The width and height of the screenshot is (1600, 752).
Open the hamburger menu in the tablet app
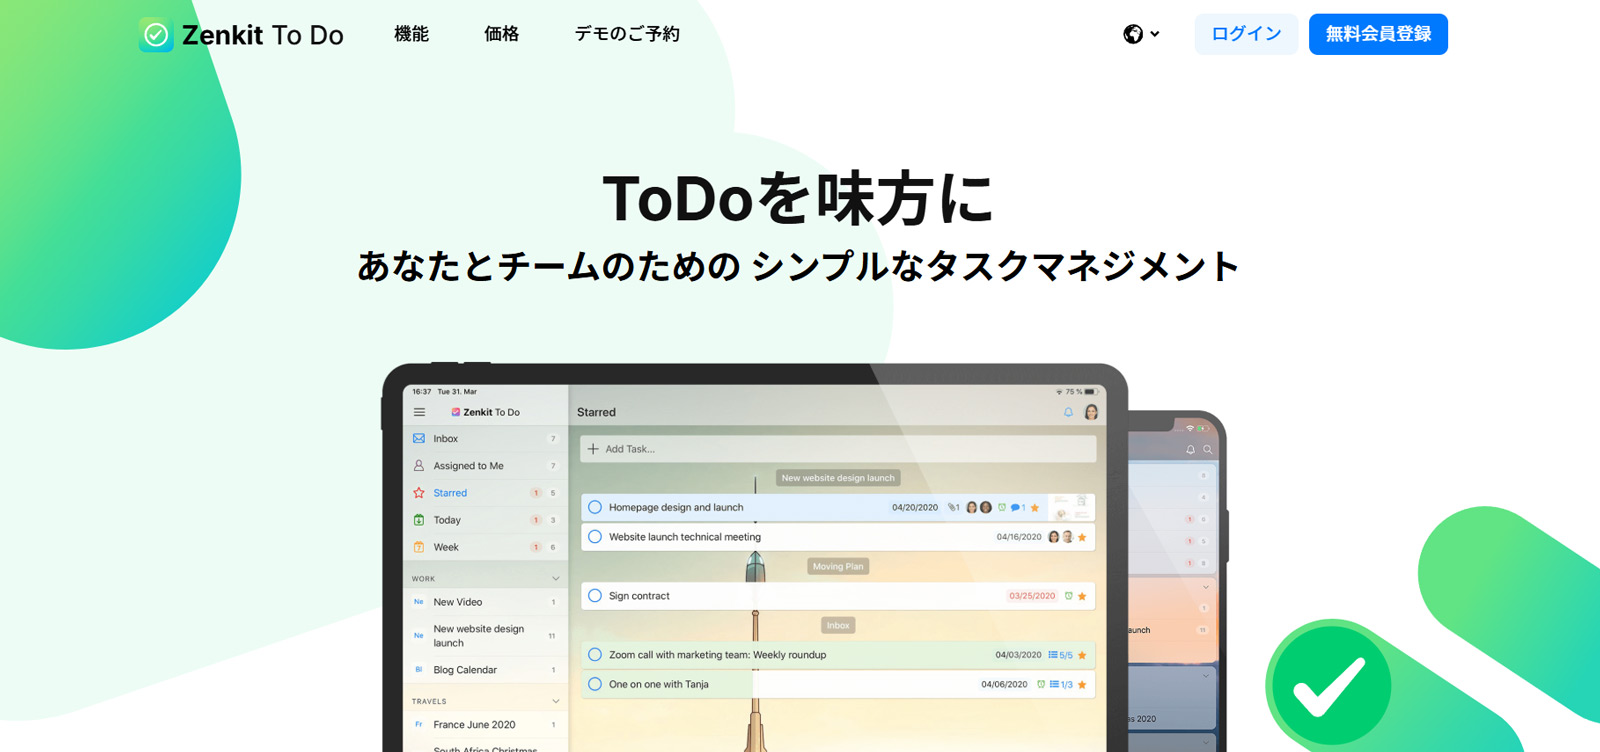419,412
